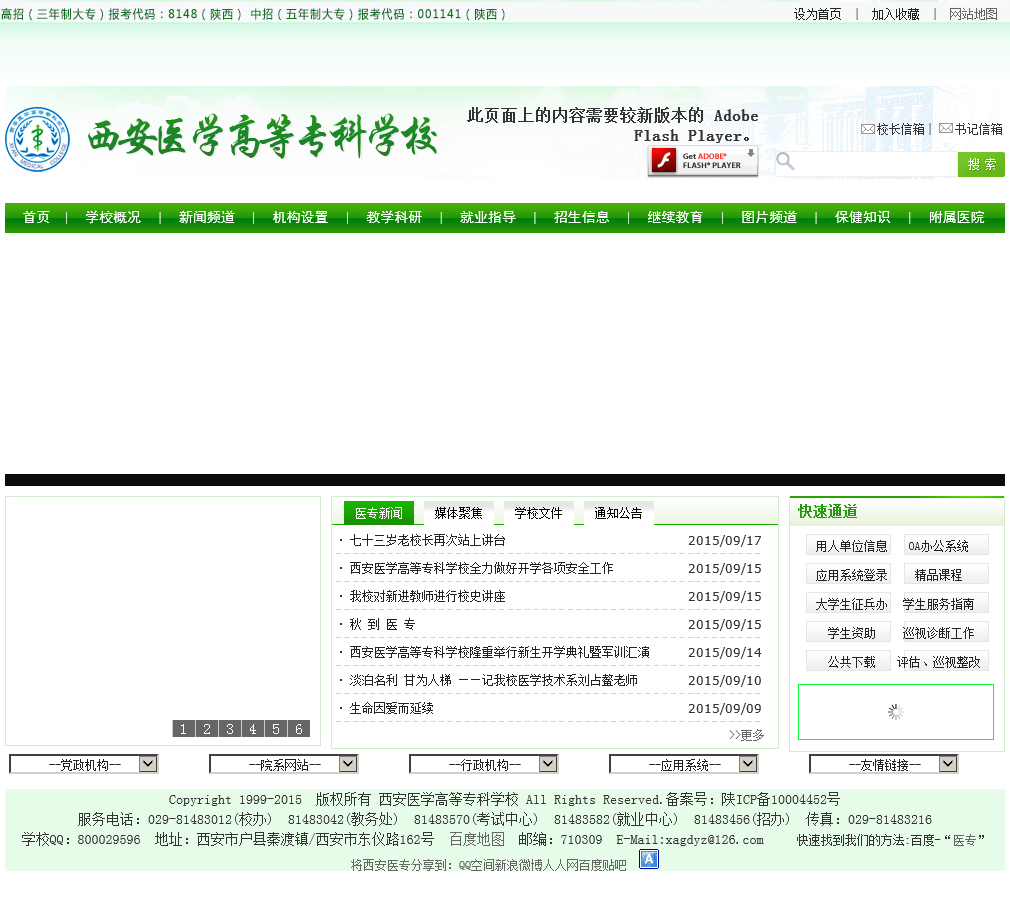This screenshot has height=918, width=1010.
Task: Select slideshow page 4
Action: tap(252, 729)
